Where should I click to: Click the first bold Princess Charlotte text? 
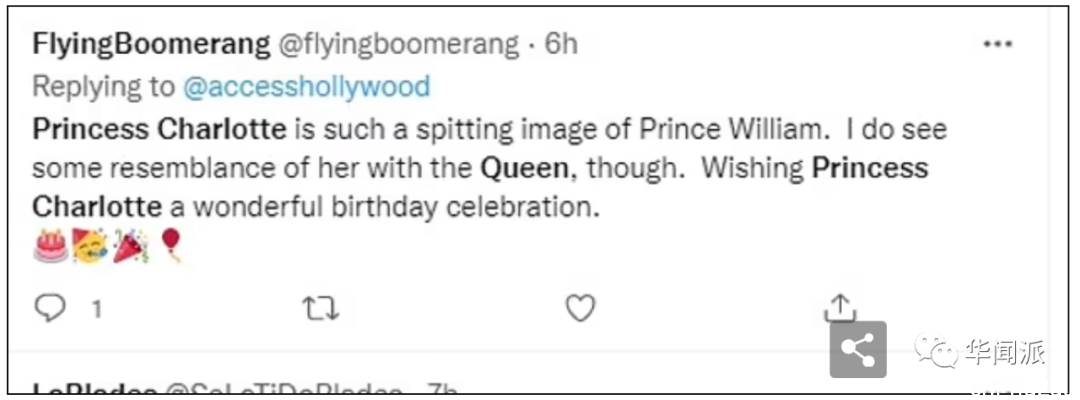coord(158,129)
